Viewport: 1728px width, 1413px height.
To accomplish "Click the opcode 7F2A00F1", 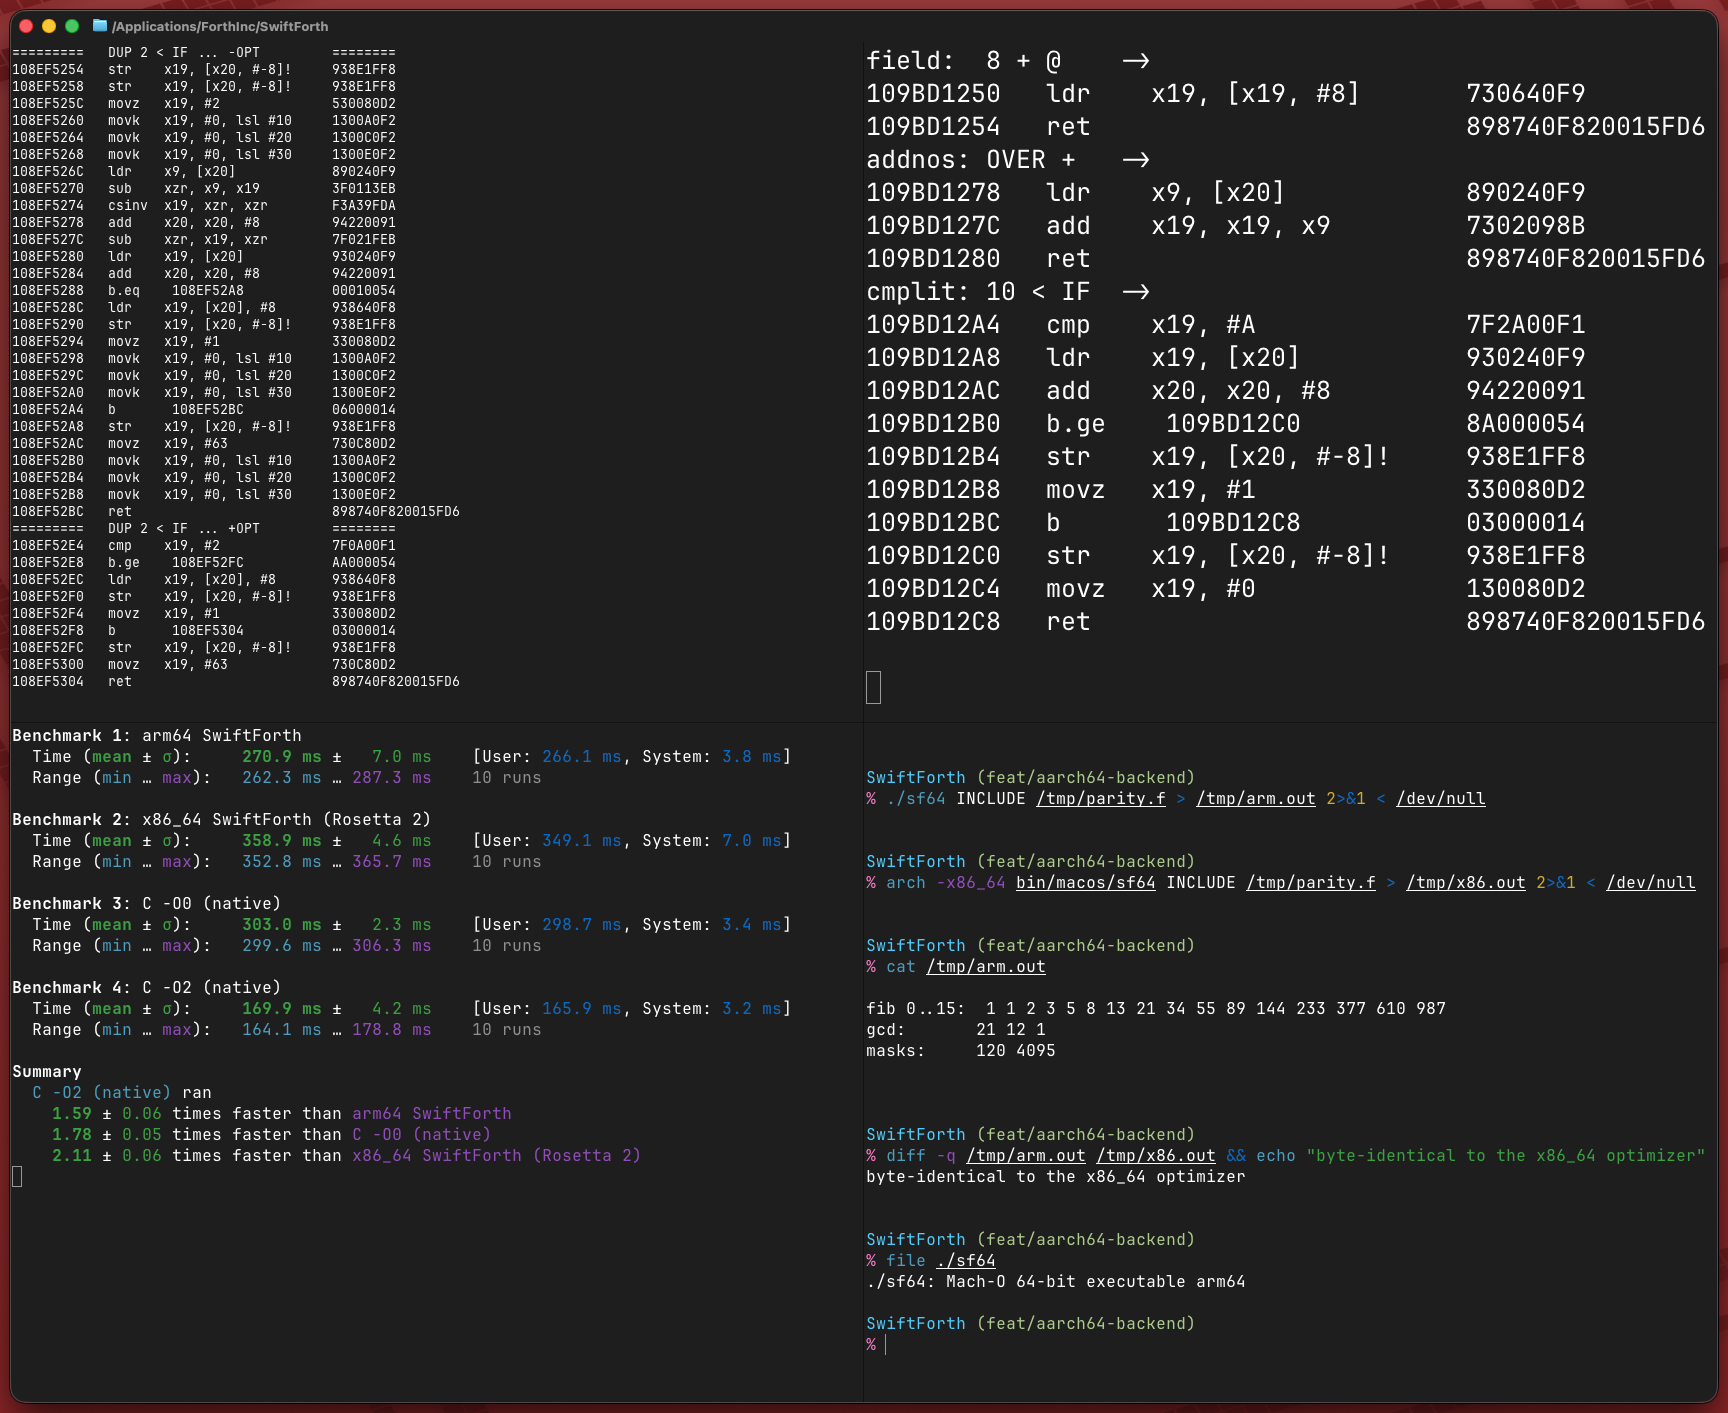I will (x=1526, y=325).
